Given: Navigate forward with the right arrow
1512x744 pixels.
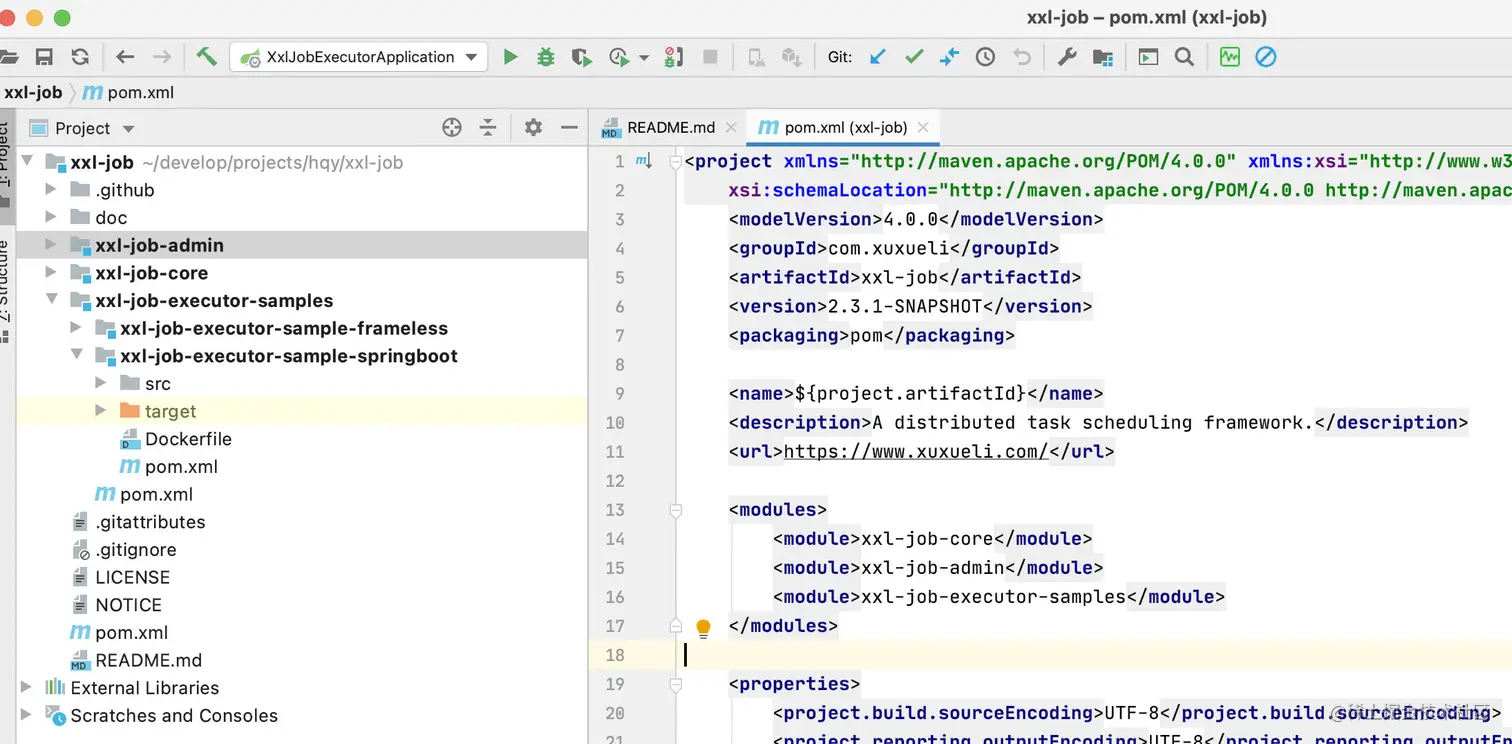Looking at the screenshot, I should click(161, 57).
